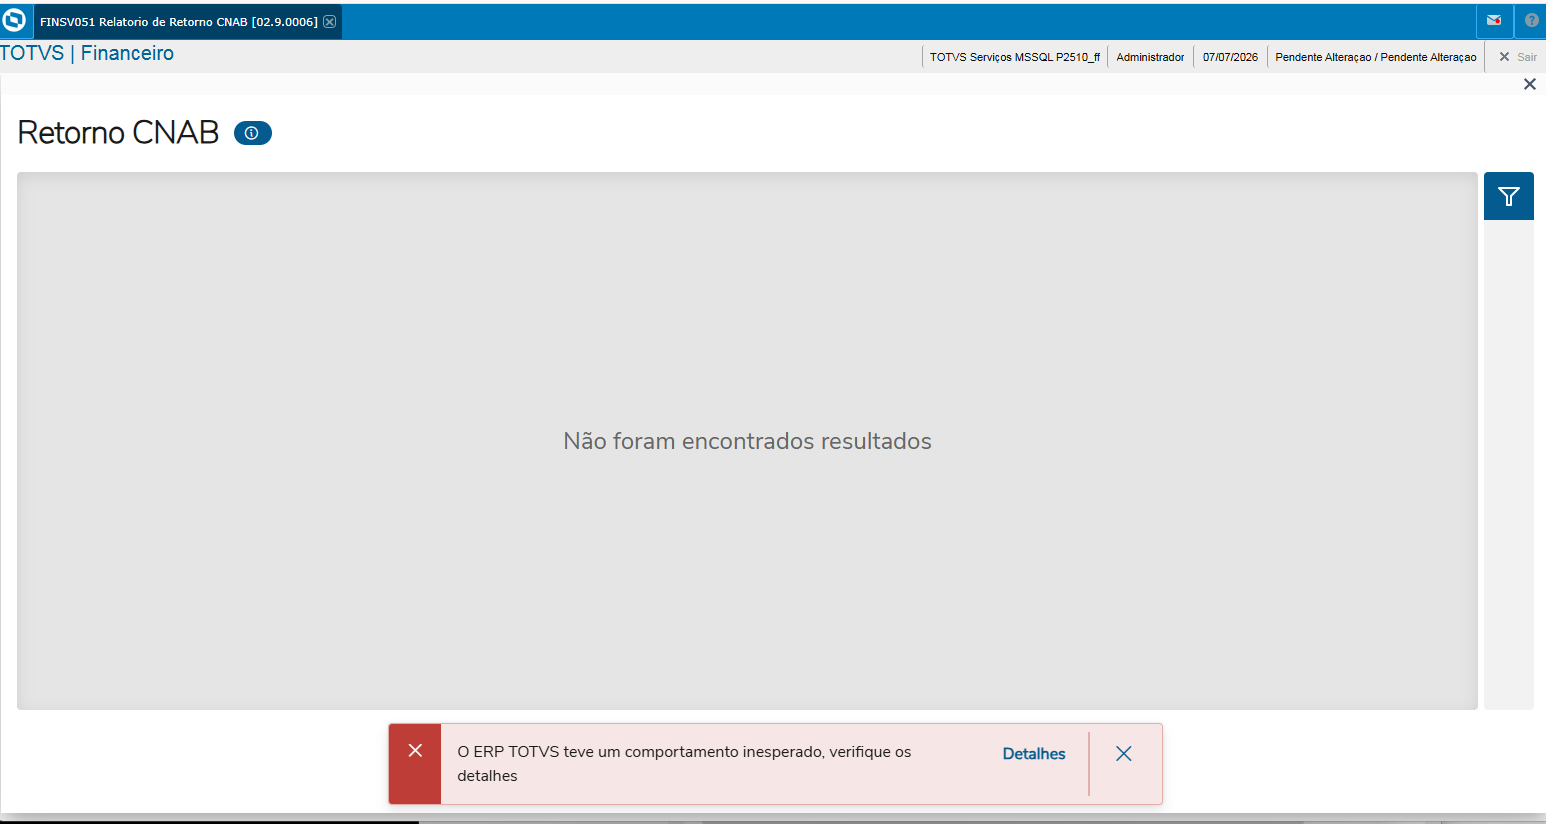1546x824 pixels.
Task: Open the help question mark icon
Action: coord(1531,21)
